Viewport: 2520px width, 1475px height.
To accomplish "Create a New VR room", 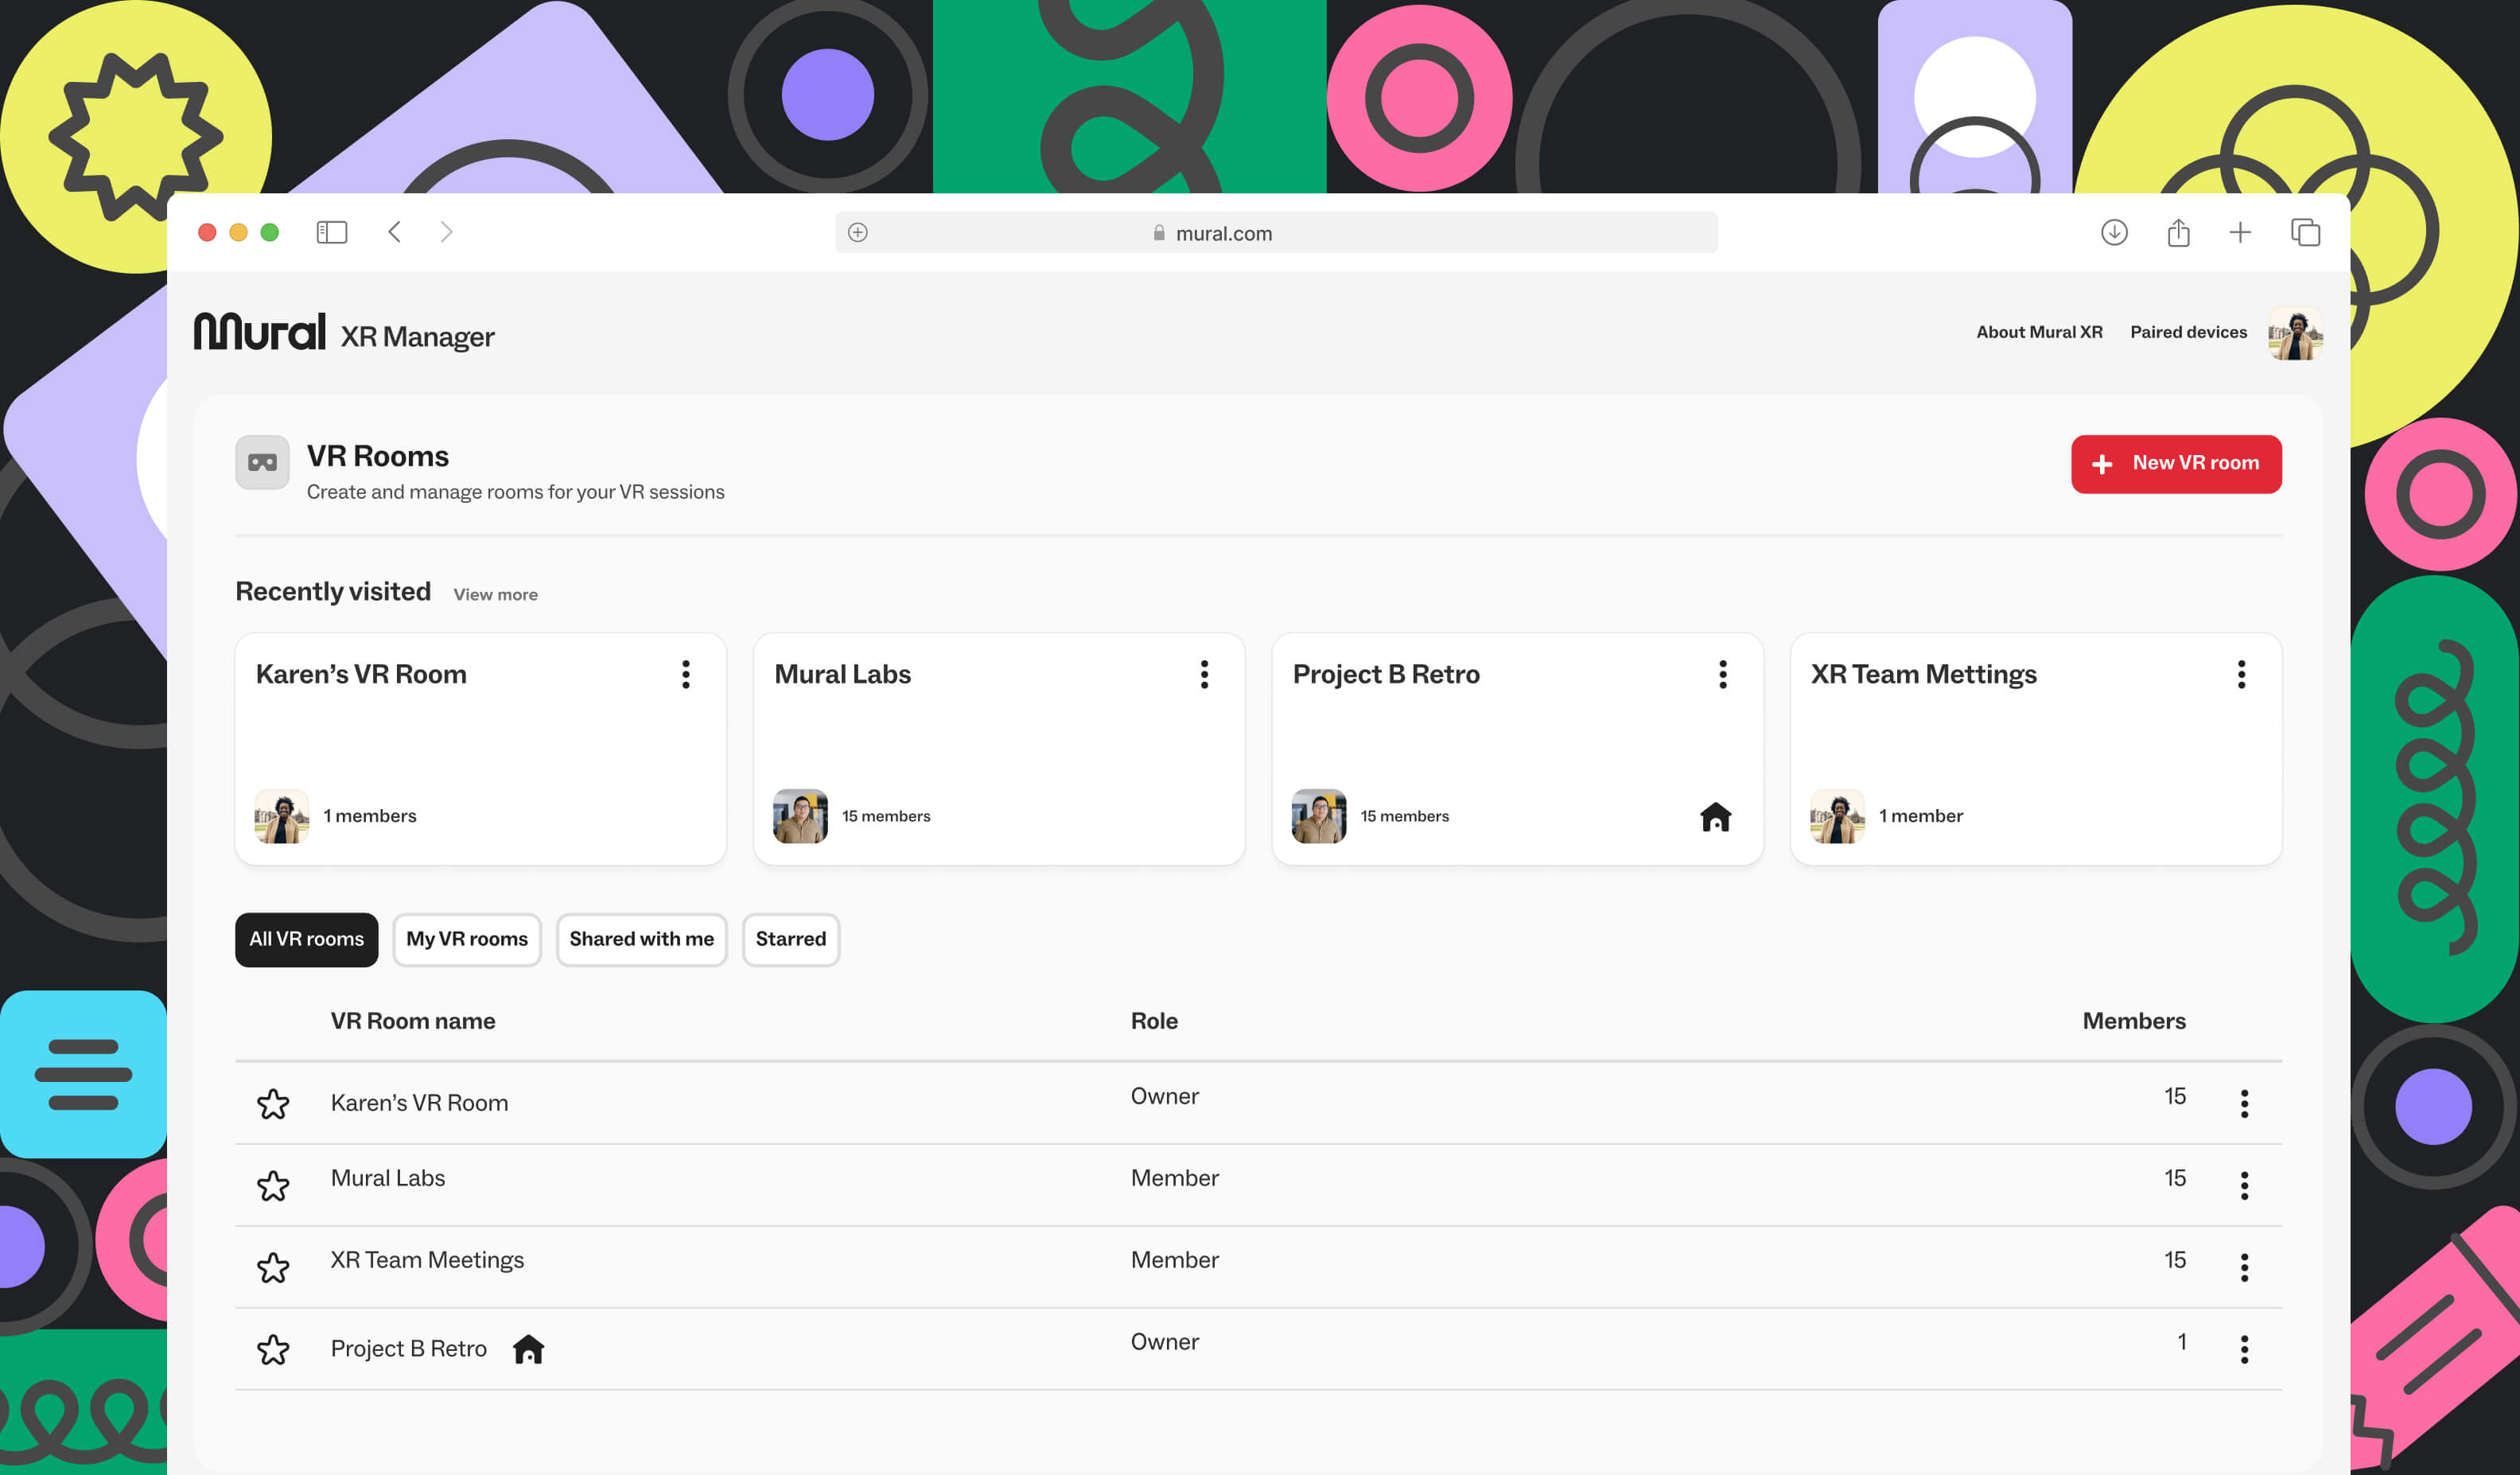I will click(2177, 464).
